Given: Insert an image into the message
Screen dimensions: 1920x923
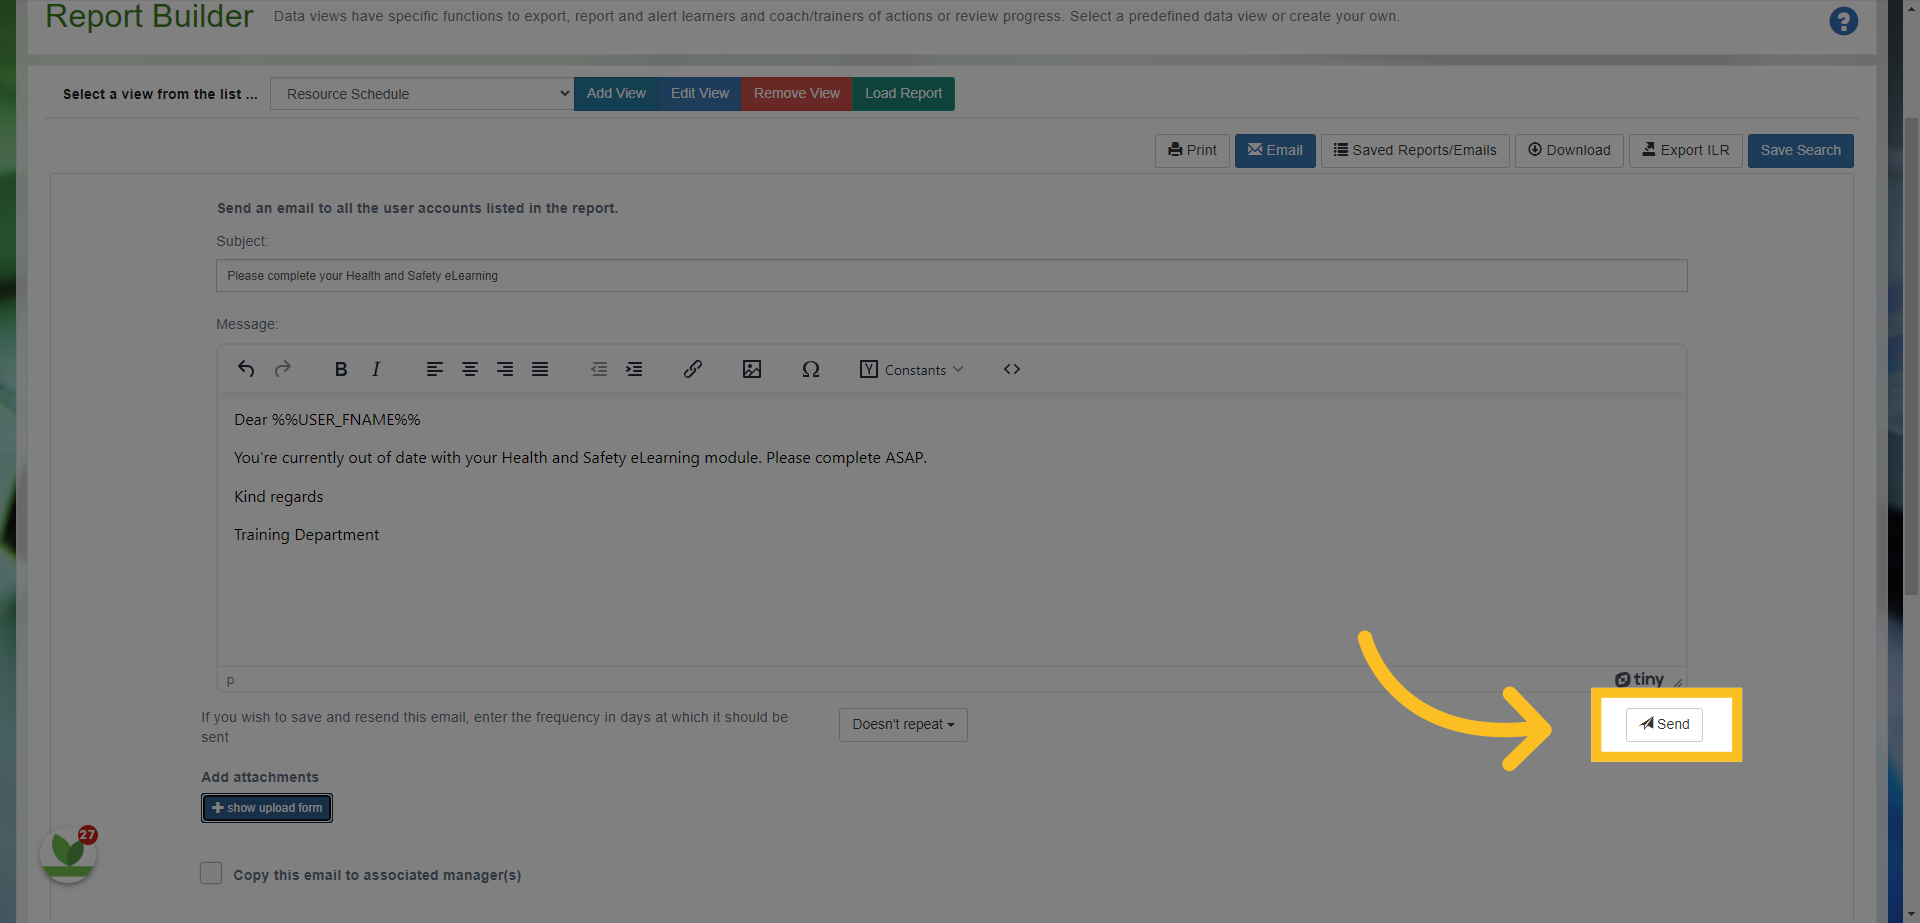Looking at the screenshot, I should click(x=752, y=369).
